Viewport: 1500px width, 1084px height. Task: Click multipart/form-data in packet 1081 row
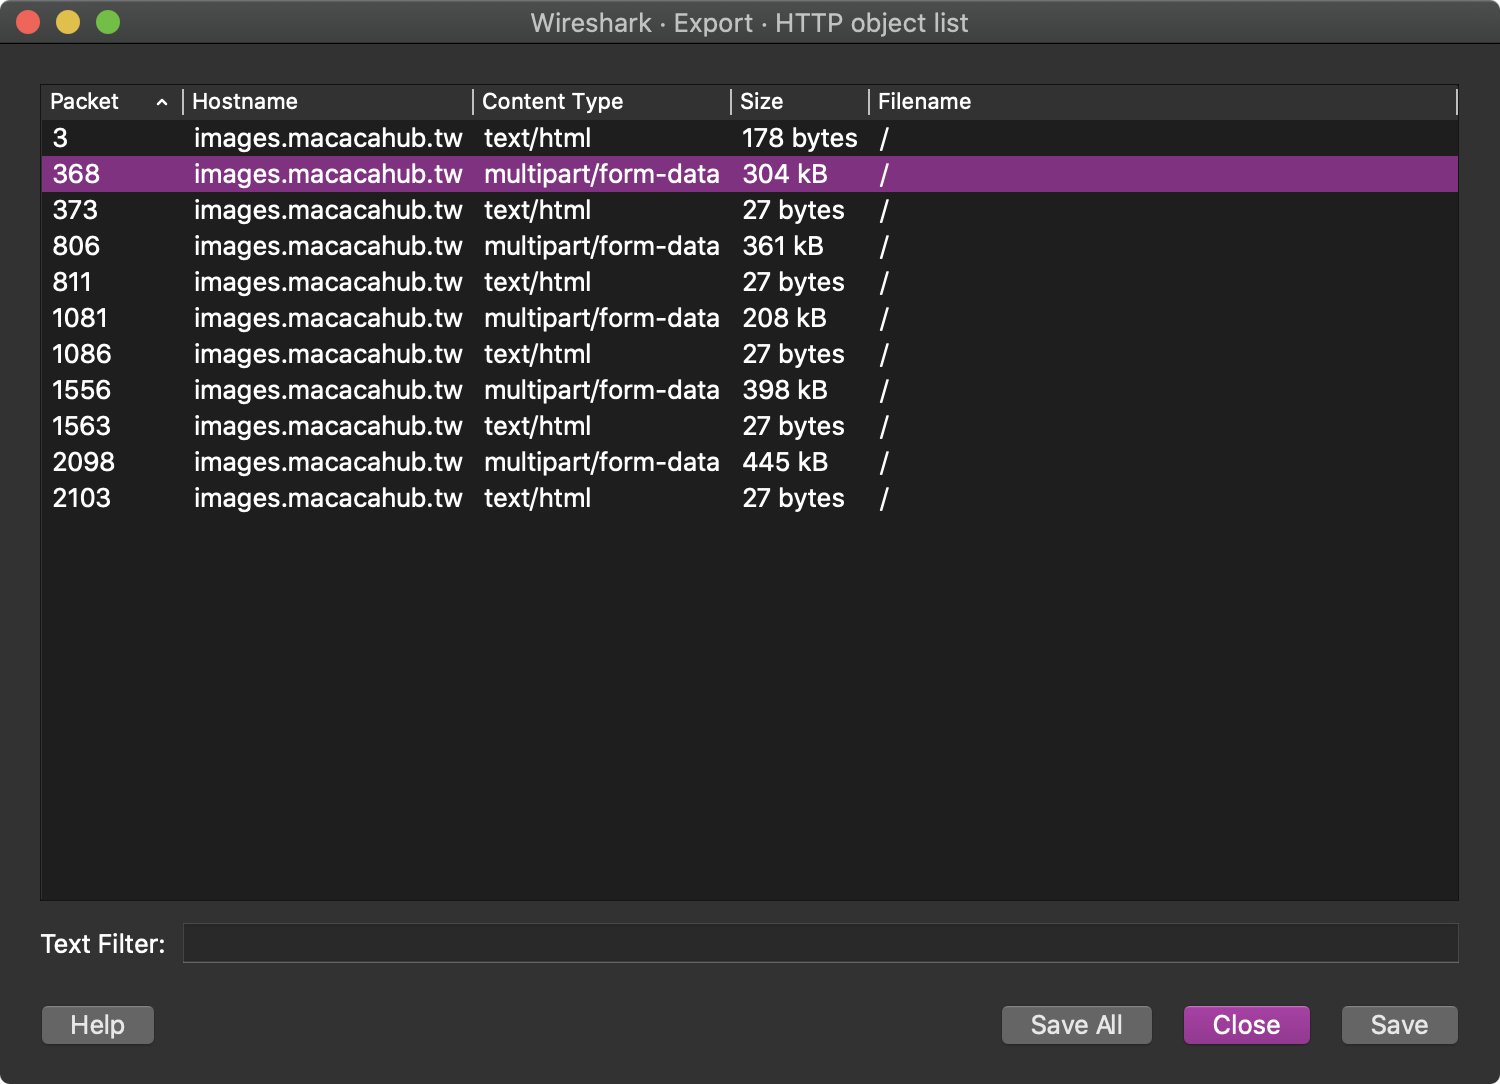click(601, 318)
